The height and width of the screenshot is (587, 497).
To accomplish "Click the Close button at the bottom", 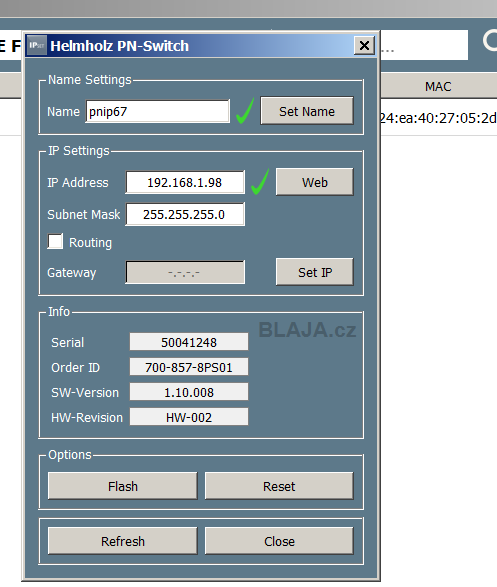I will click(279, 541).
